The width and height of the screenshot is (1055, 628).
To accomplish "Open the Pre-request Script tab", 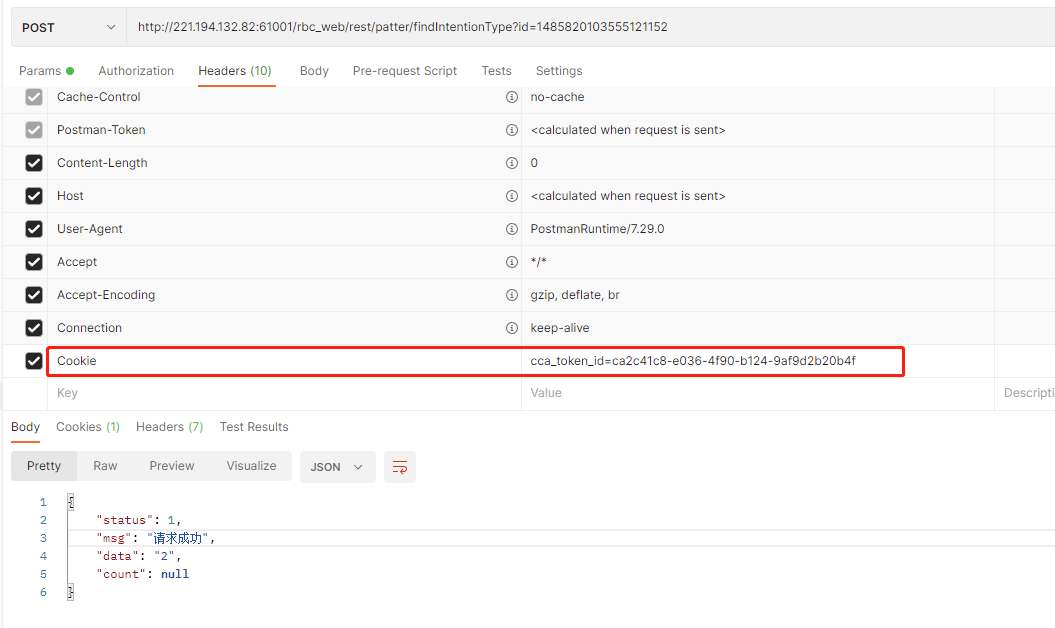I will pyautogui.click(x=404, y=71).
